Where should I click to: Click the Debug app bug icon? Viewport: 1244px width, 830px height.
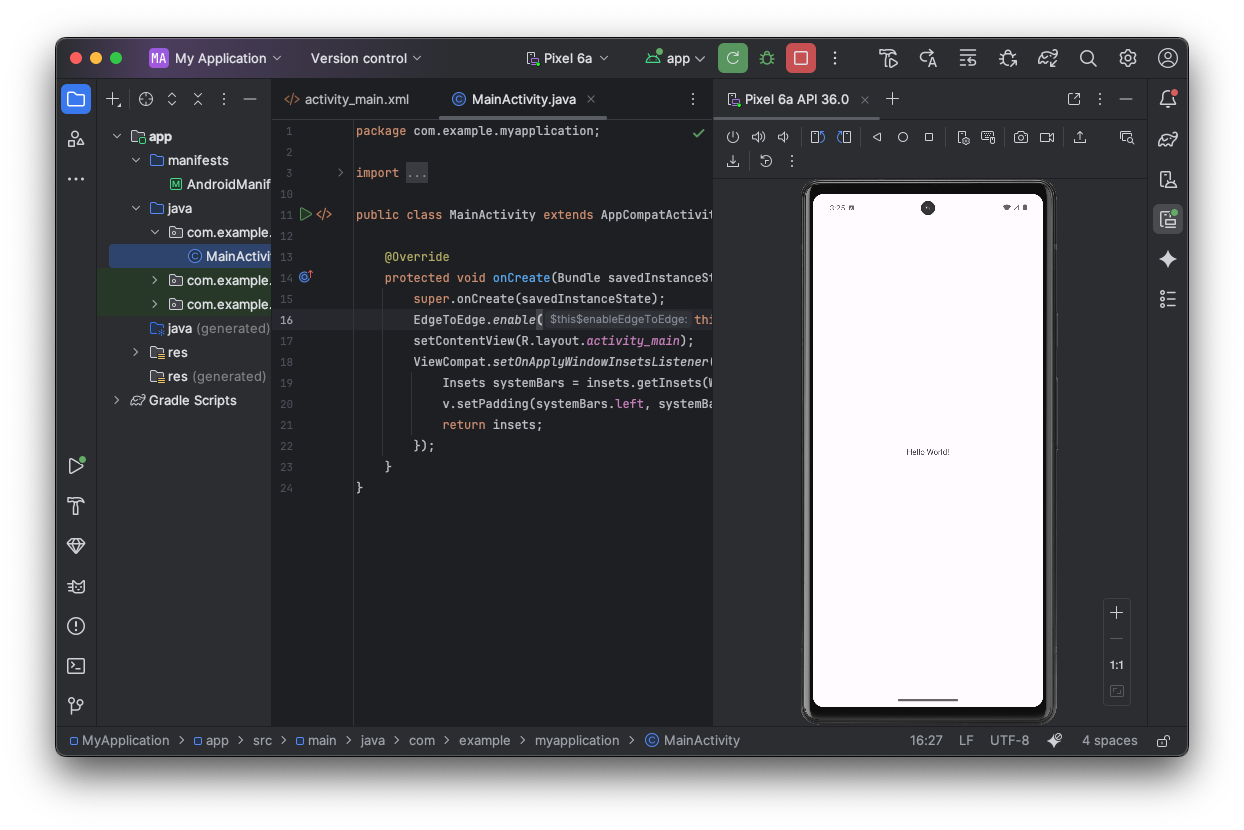[767, 58]
